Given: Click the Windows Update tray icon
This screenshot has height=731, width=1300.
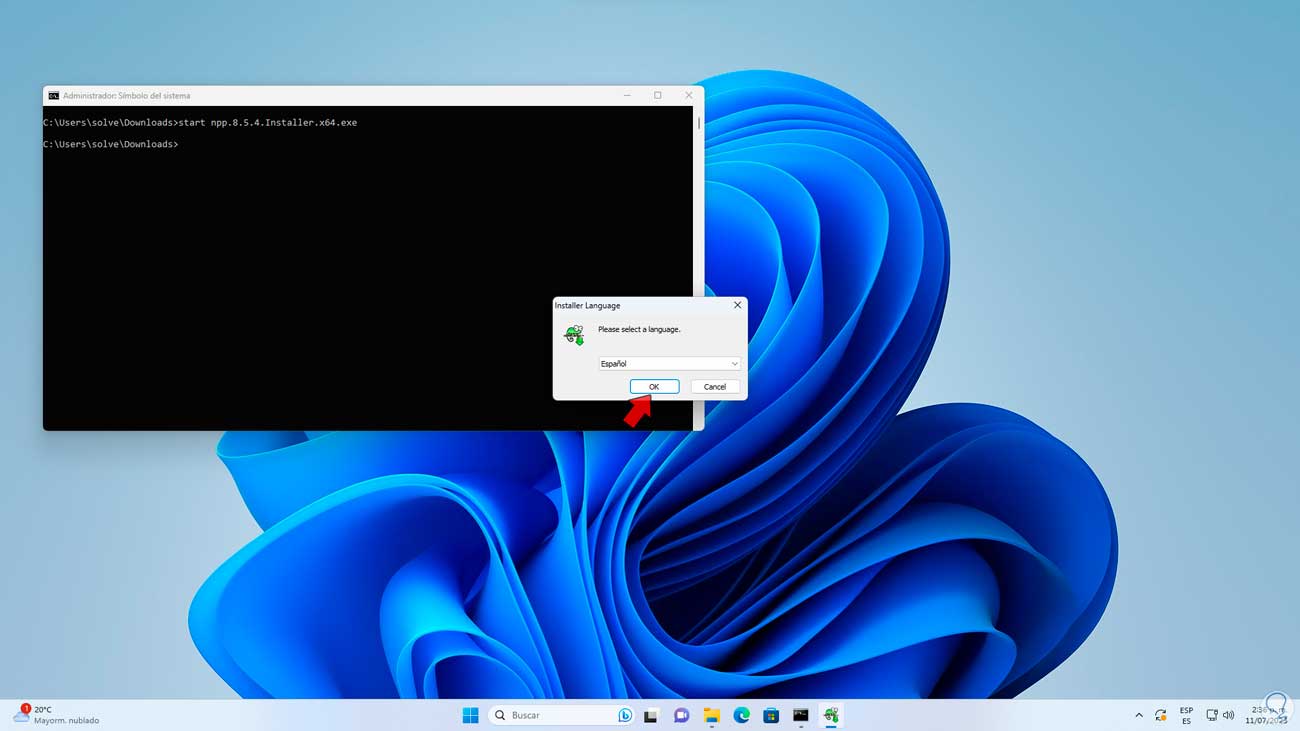Looking at the screenshot, I should click(x=1160, y=715).
